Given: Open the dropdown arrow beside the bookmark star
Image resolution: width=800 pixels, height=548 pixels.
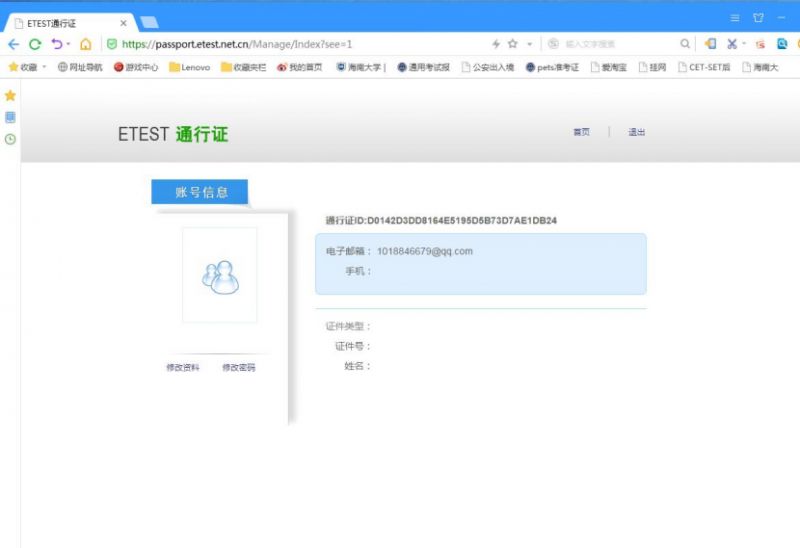Looking at the screenshot, I should [530, 44].
